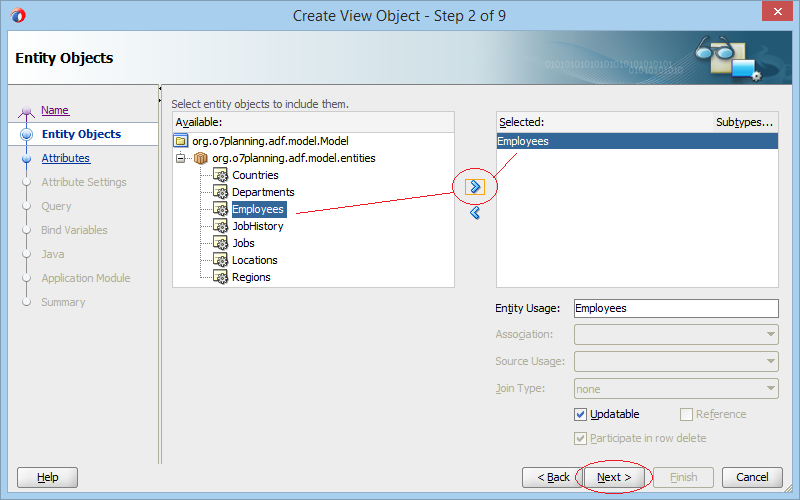This screenshot has width=800, height=500.
Task: Click the Departments entity icon
Action: click(x=220, y=192)
